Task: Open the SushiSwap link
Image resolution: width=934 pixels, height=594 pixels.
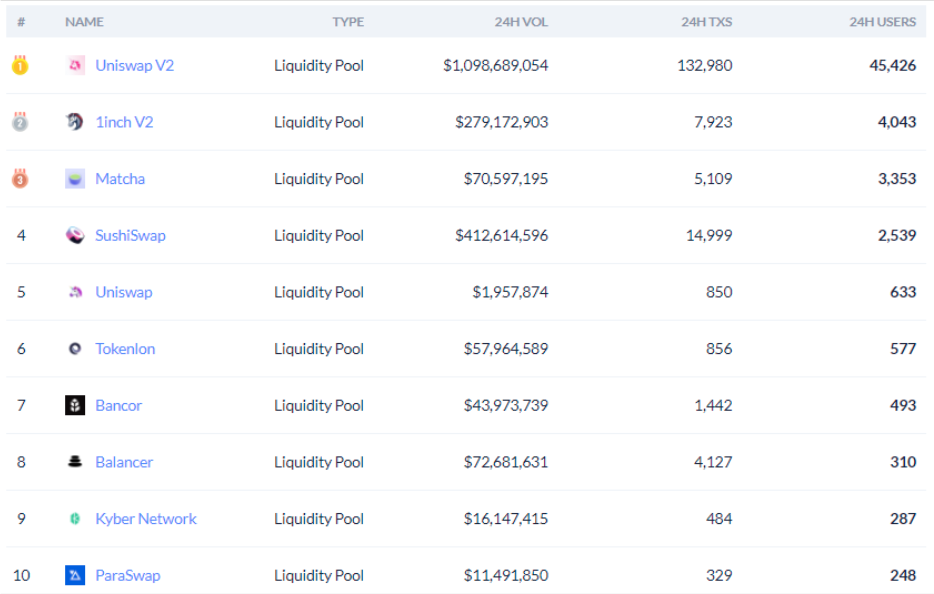Action: pos(130,235)
